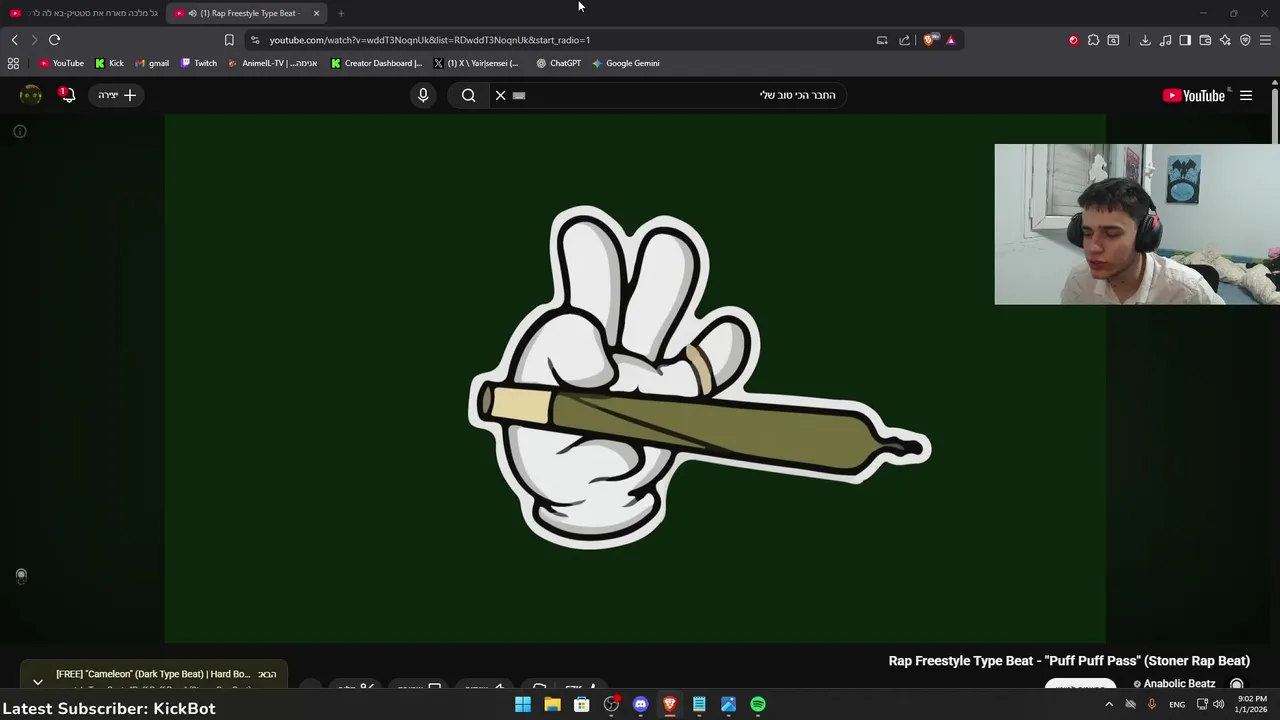The width and height of the screenshot is (1280, 720).
Task: Open the extensions puzzle-piece menu
Action: (x=1093, y=40)
